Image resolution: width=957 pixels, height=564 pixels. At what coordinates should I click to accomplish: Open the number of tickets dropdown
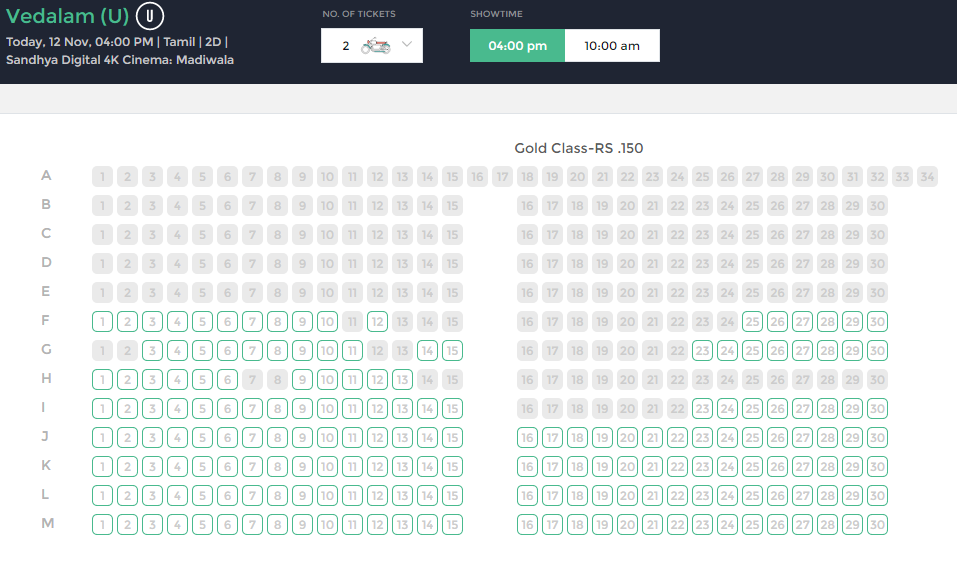372,46
